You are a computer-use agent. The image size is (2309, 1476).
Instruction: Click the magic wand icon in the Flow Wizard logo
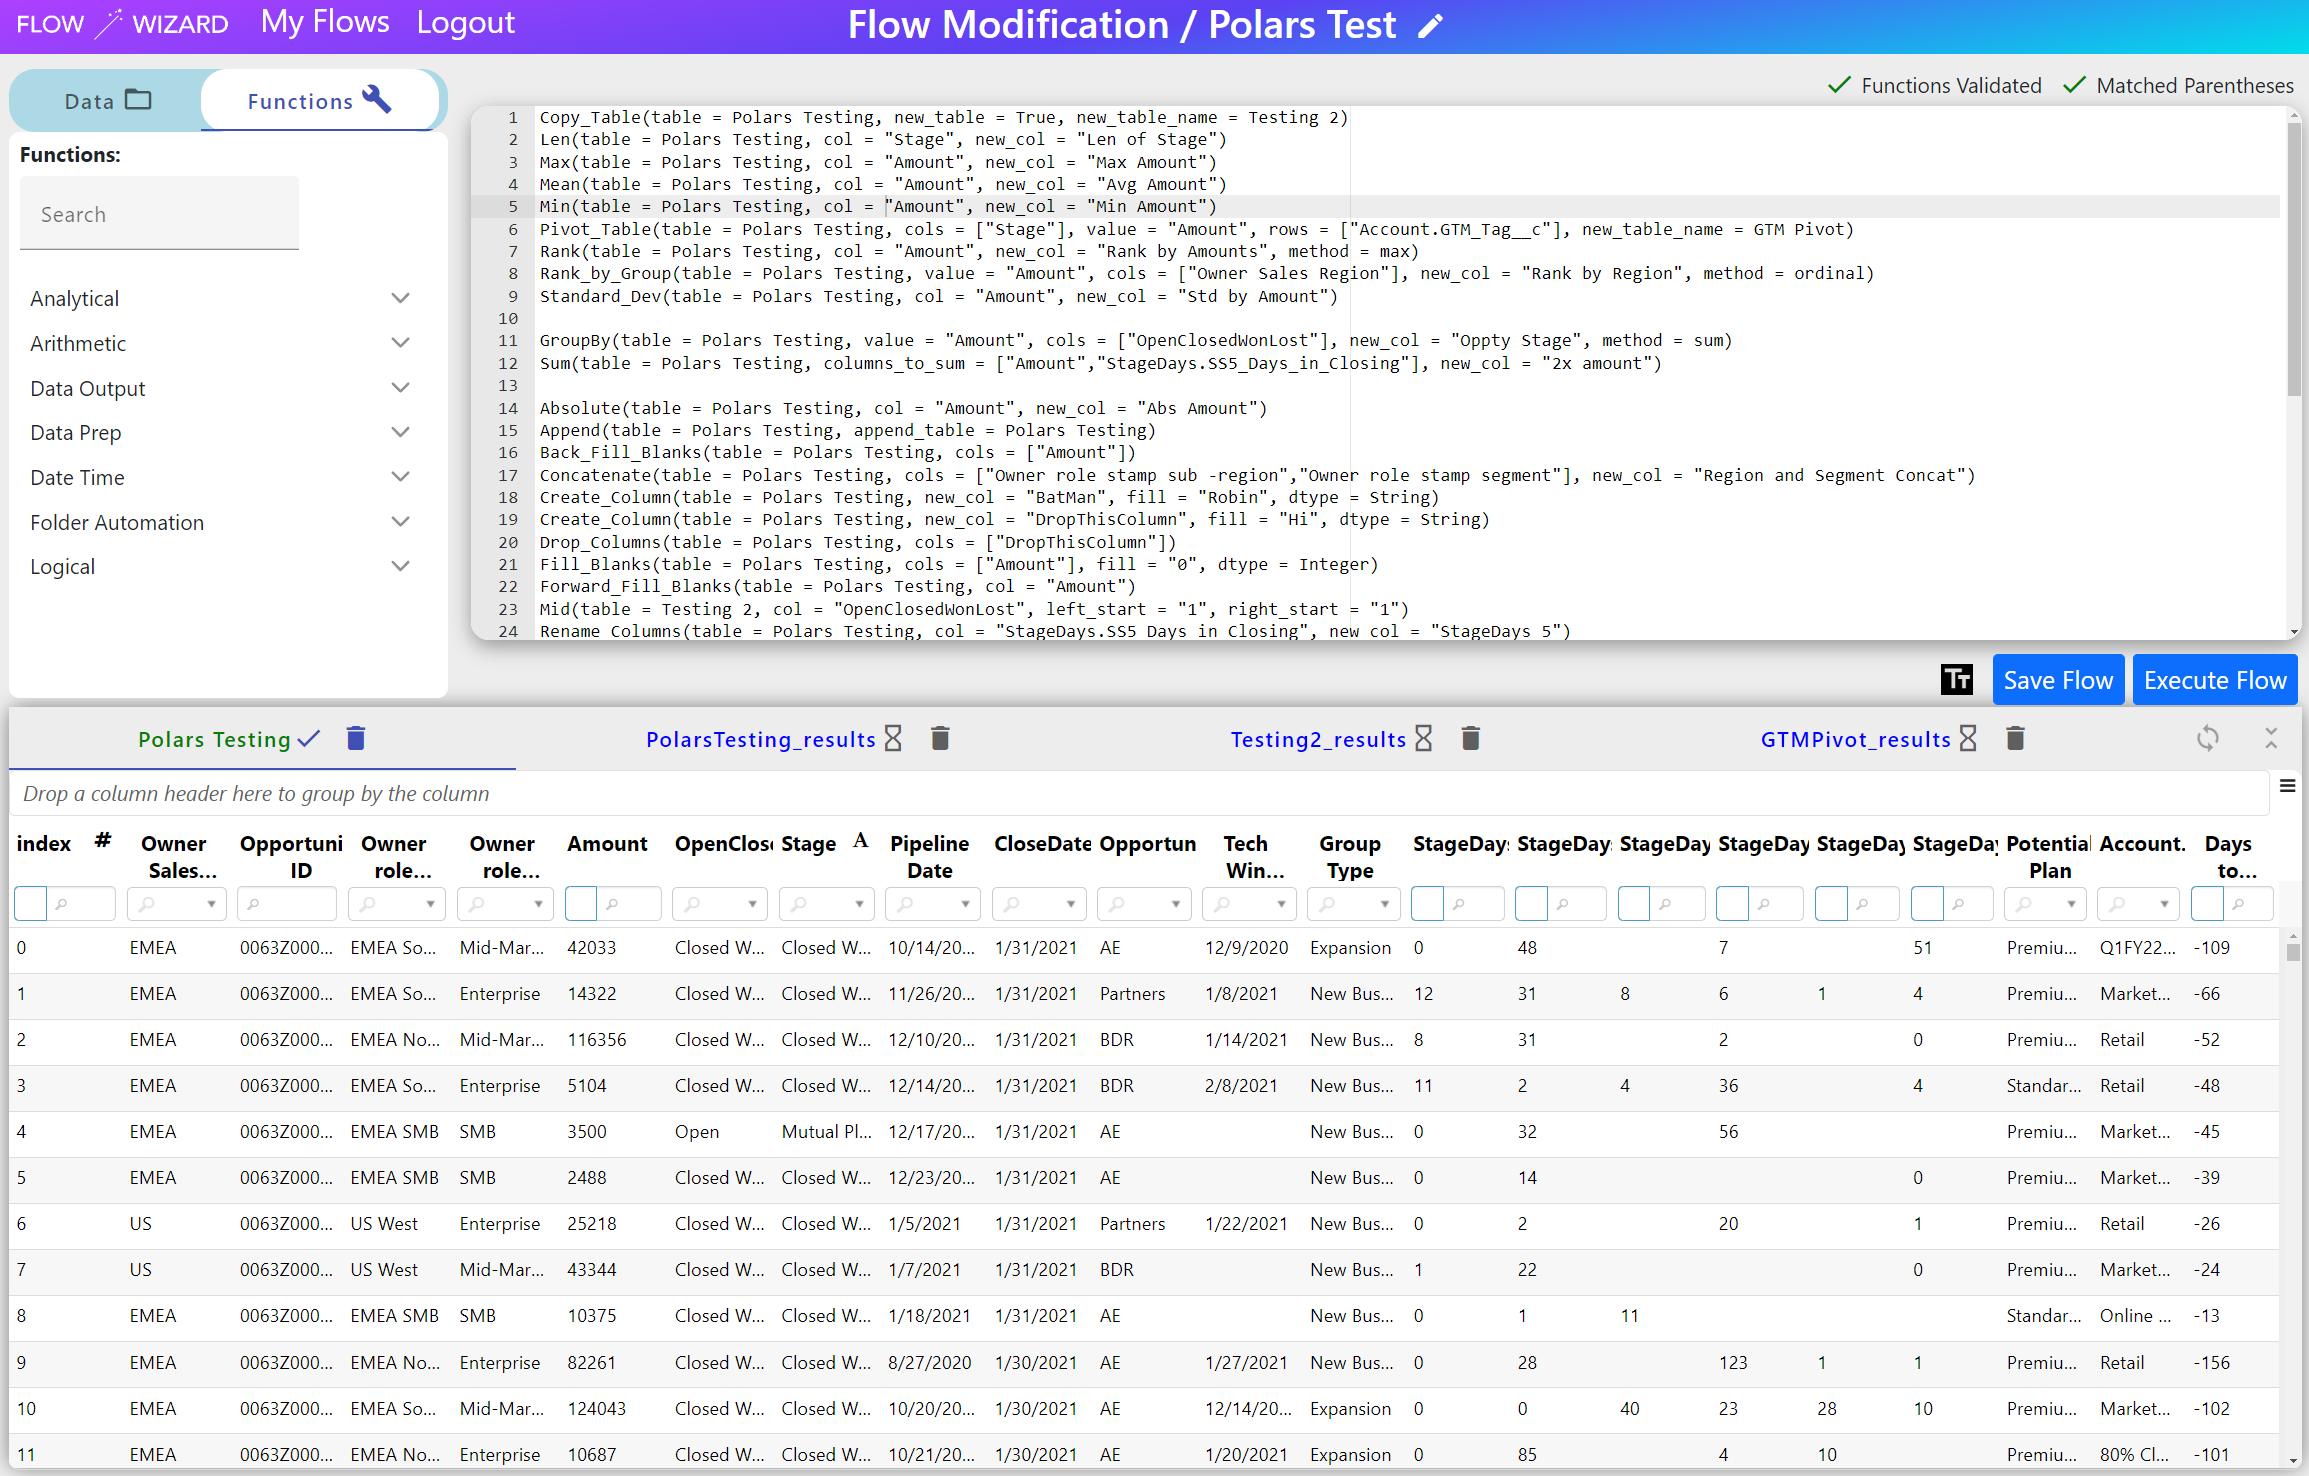[109, 23]
